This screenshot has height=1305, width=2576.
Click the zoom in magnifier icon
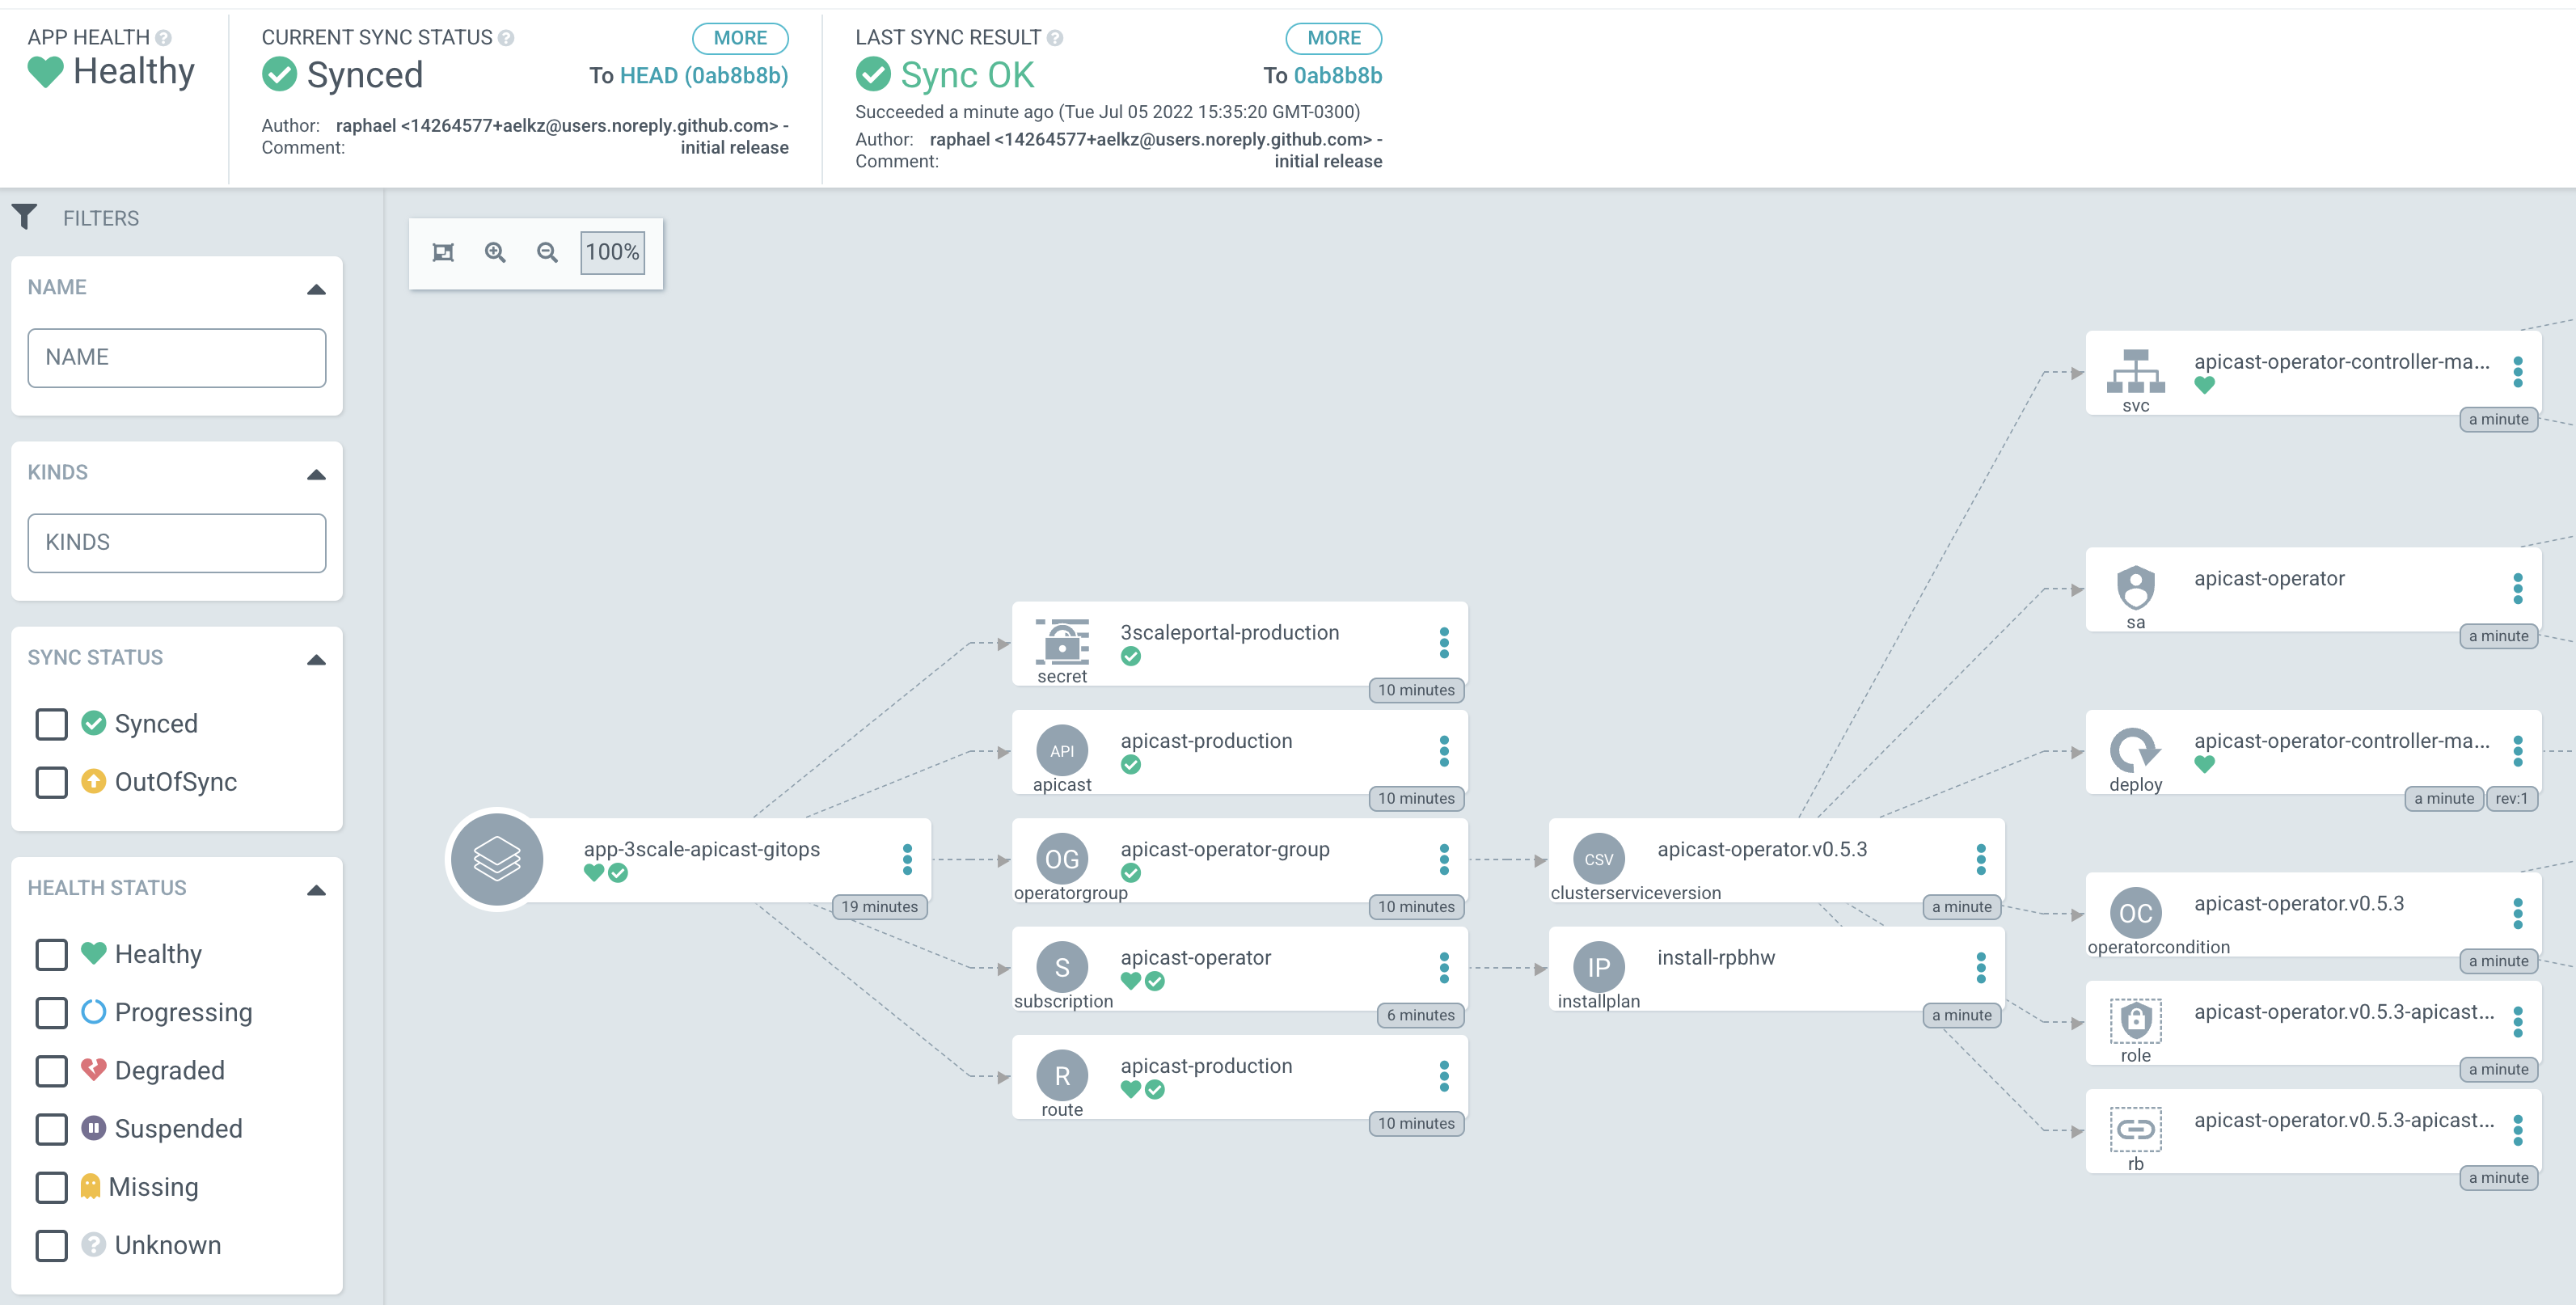[x=495, y=252]
